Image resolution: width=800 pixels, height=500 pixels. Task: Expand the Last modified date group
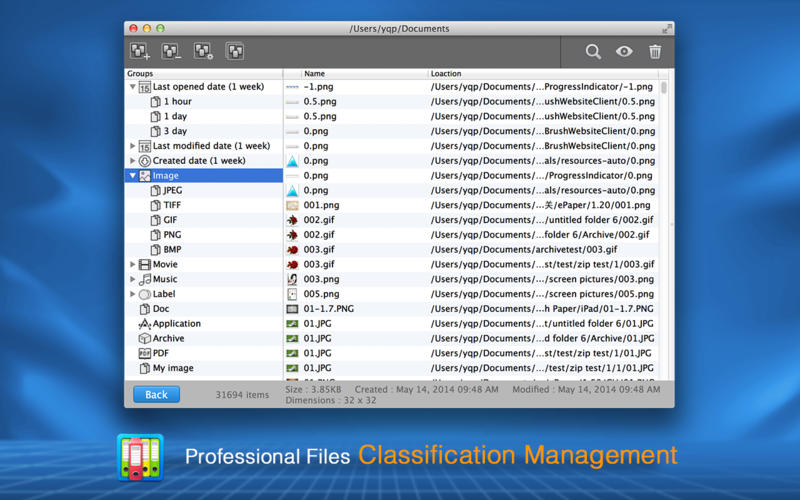click(x=133, y=146)
